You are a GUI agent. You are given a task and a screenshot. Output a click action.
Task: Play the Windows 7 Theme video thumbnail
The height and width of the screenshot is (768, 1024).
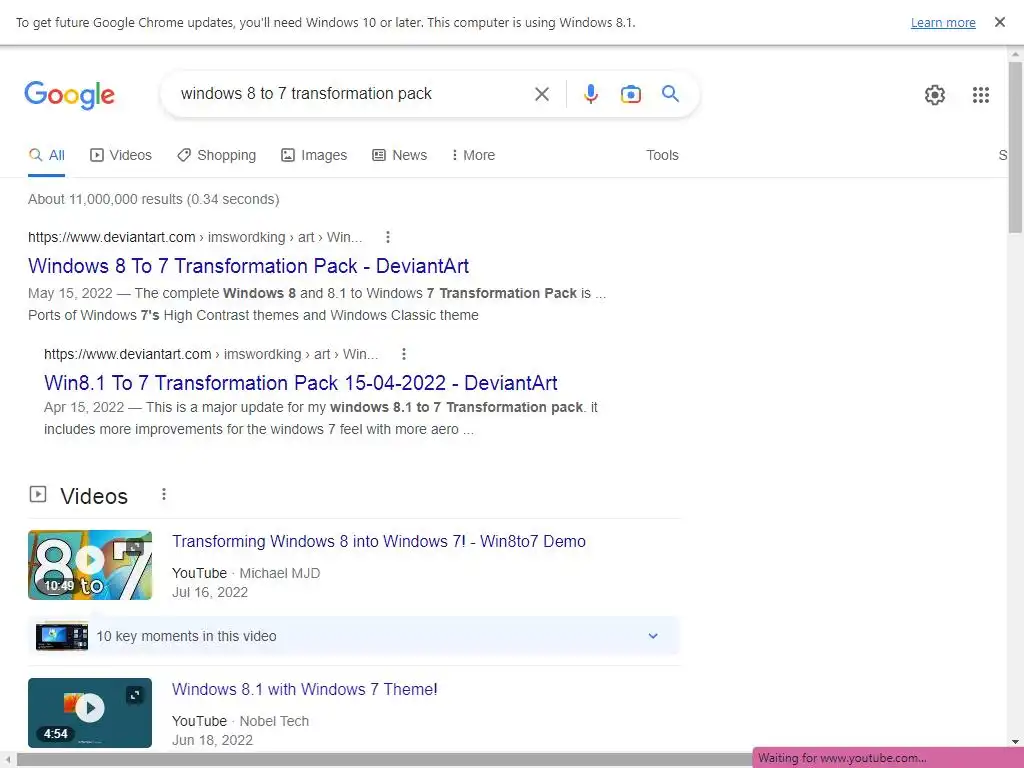tap(90, 712)
